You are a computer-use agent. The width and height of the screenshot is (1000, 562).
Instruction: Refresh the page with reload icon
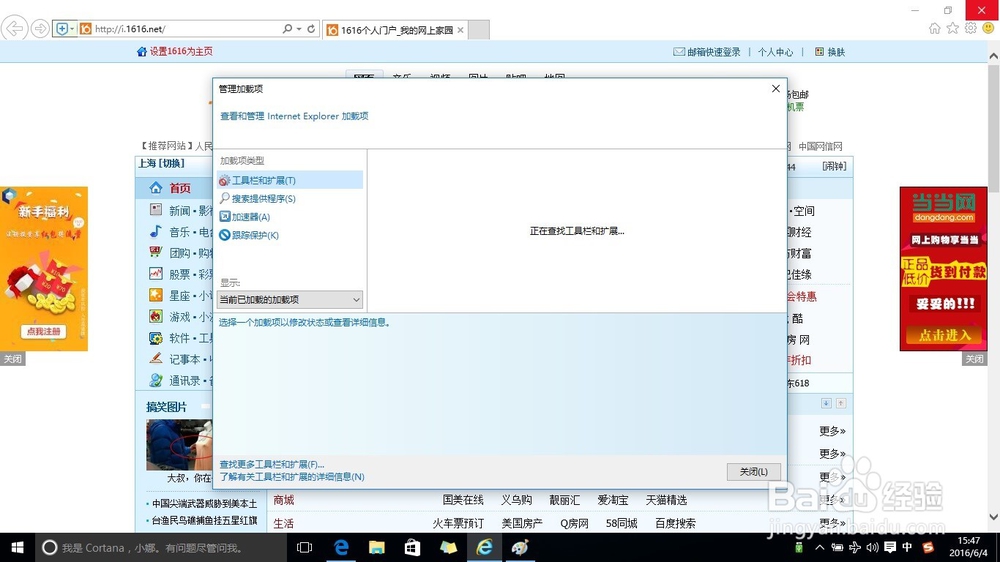pyautogui.click(x=311, y=29)
